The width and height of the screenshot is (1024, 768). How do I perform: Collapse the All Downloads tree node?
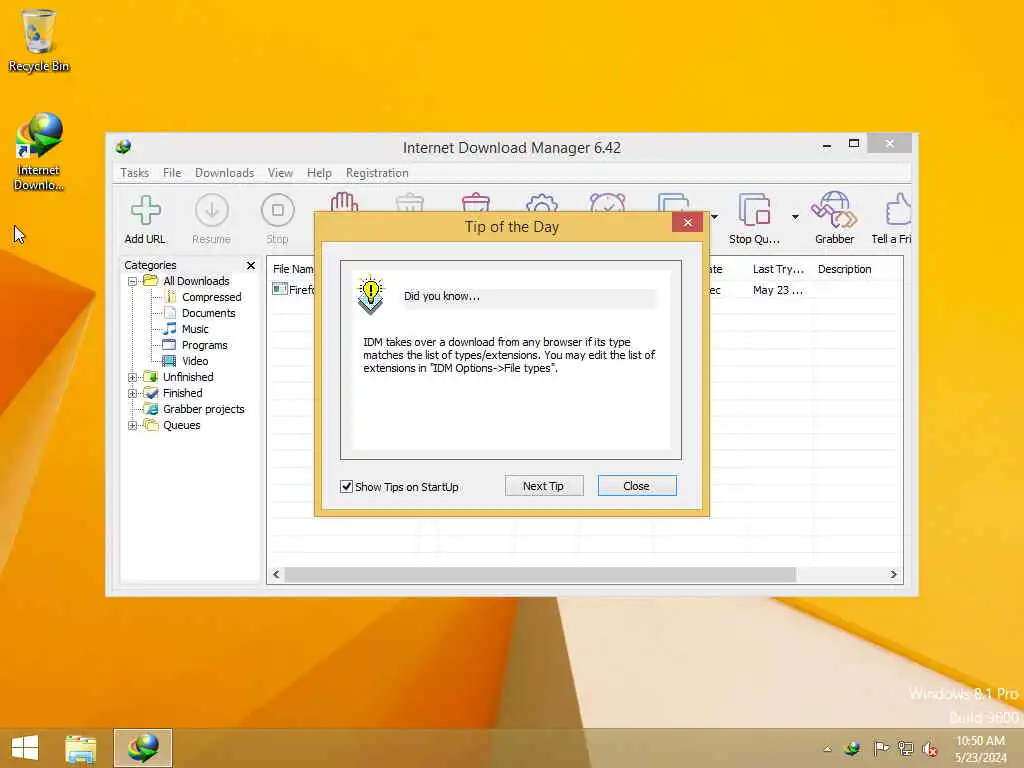pos(133,281)
